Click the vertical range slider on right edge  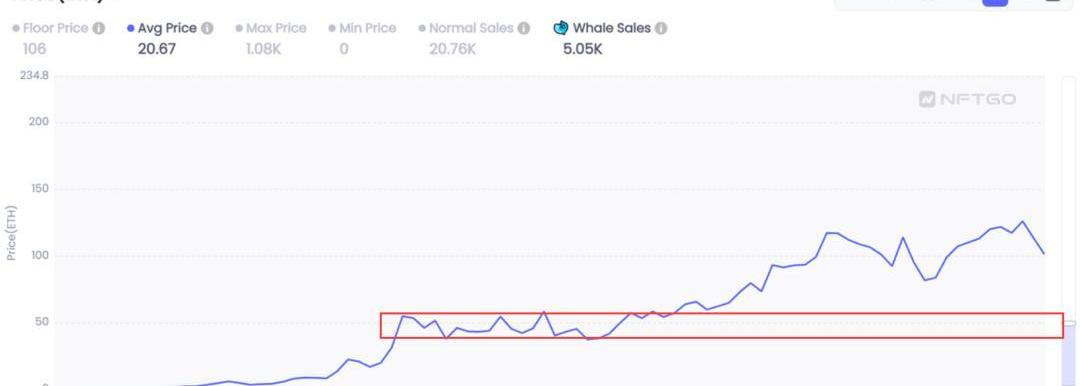tap(1070, 231)
